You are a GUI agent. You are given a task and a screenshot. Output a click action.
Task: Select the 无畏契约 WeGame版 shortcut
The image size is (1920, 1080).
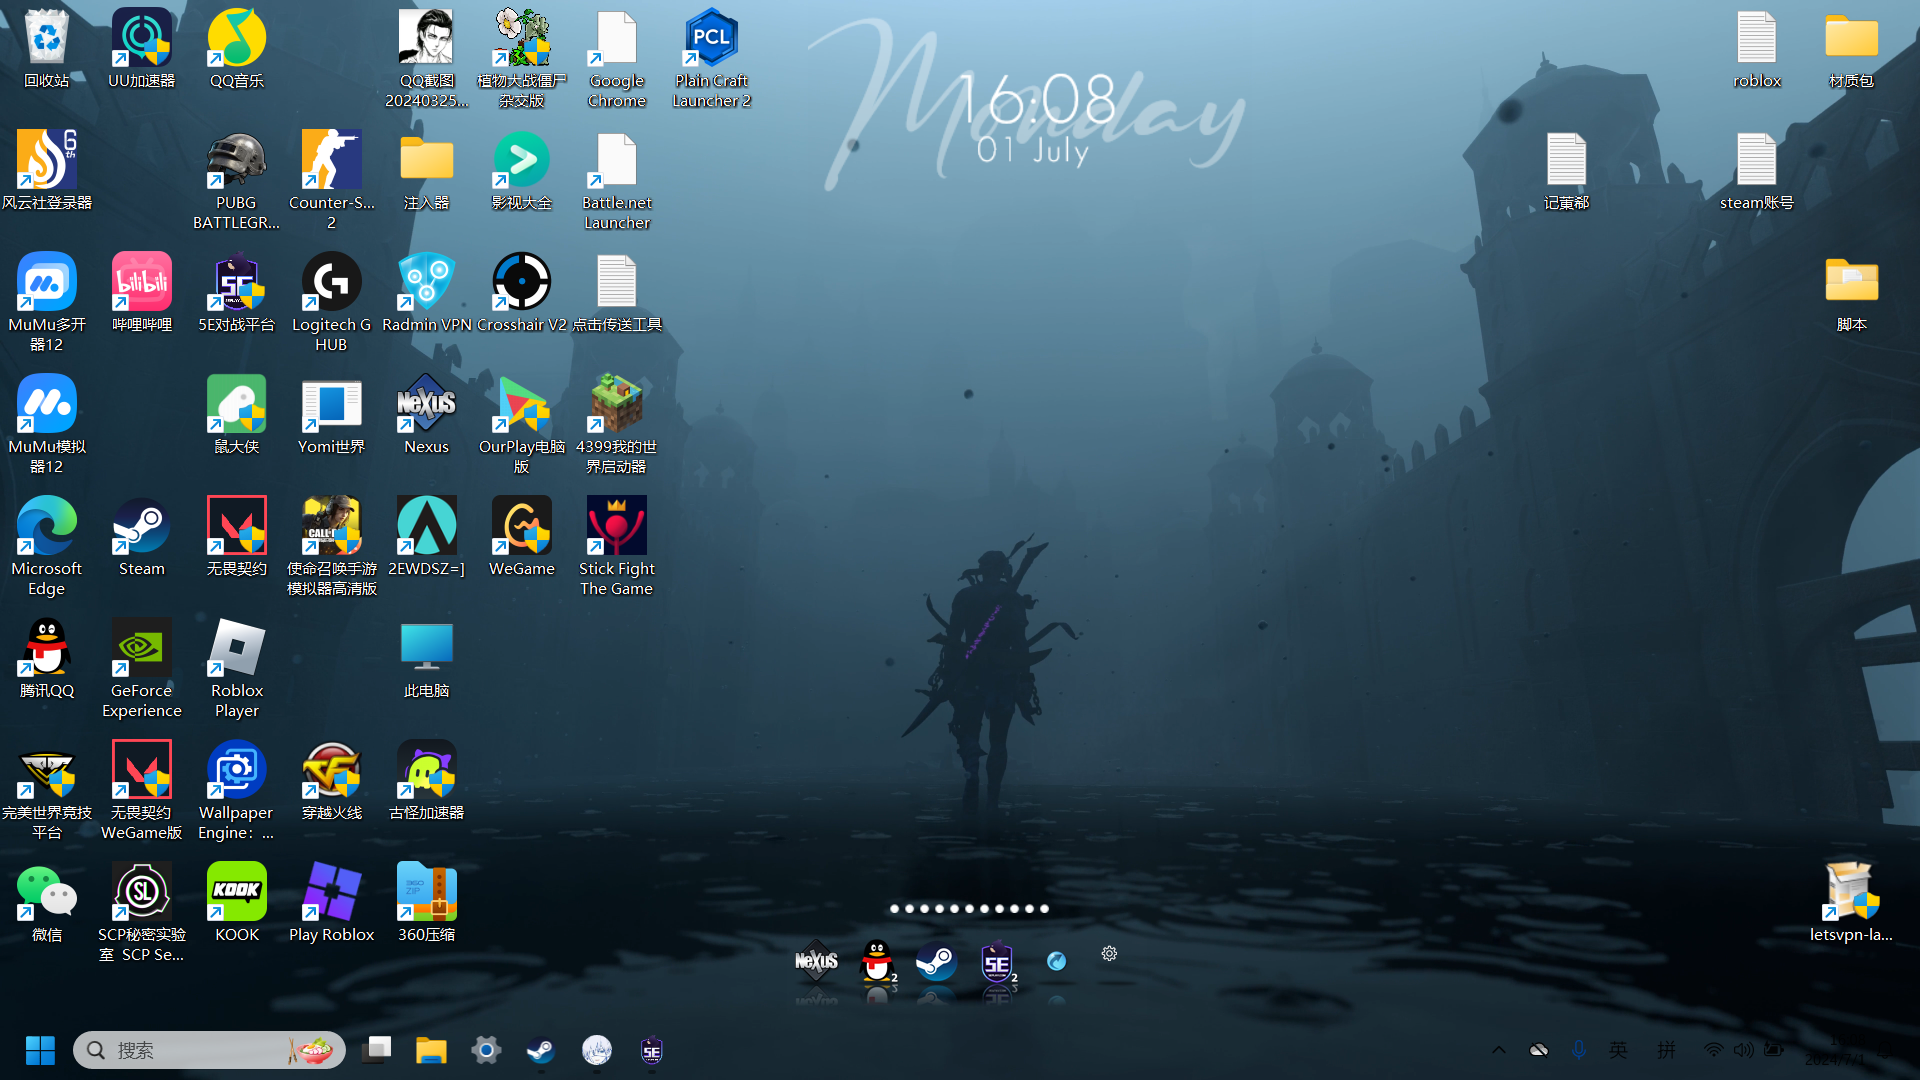(142, 791)
